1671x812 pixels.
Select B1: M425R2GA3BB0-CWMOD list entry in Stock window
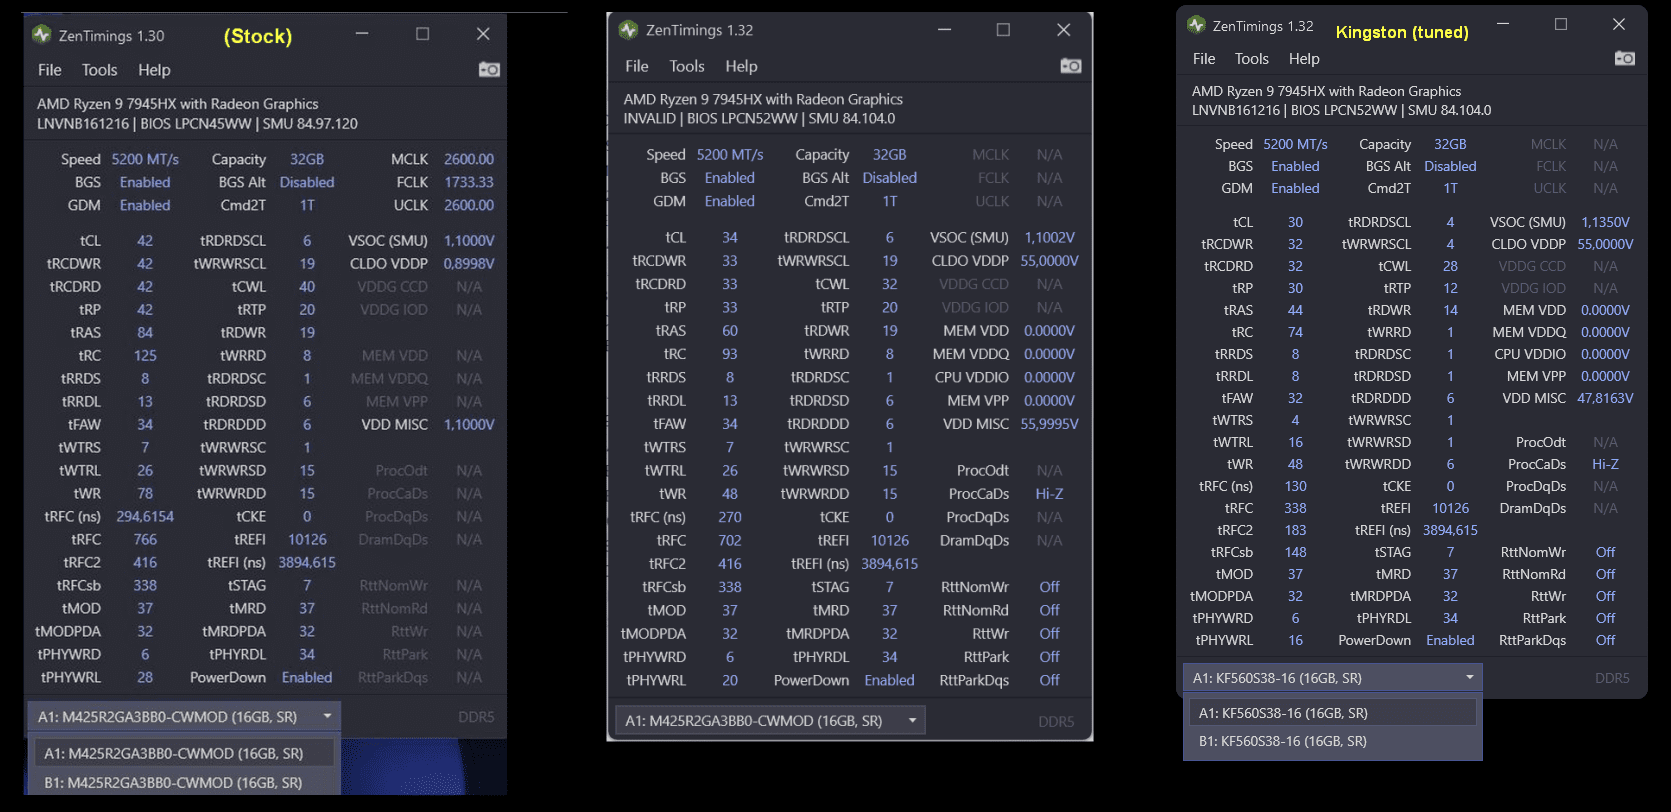click(184, 783)
